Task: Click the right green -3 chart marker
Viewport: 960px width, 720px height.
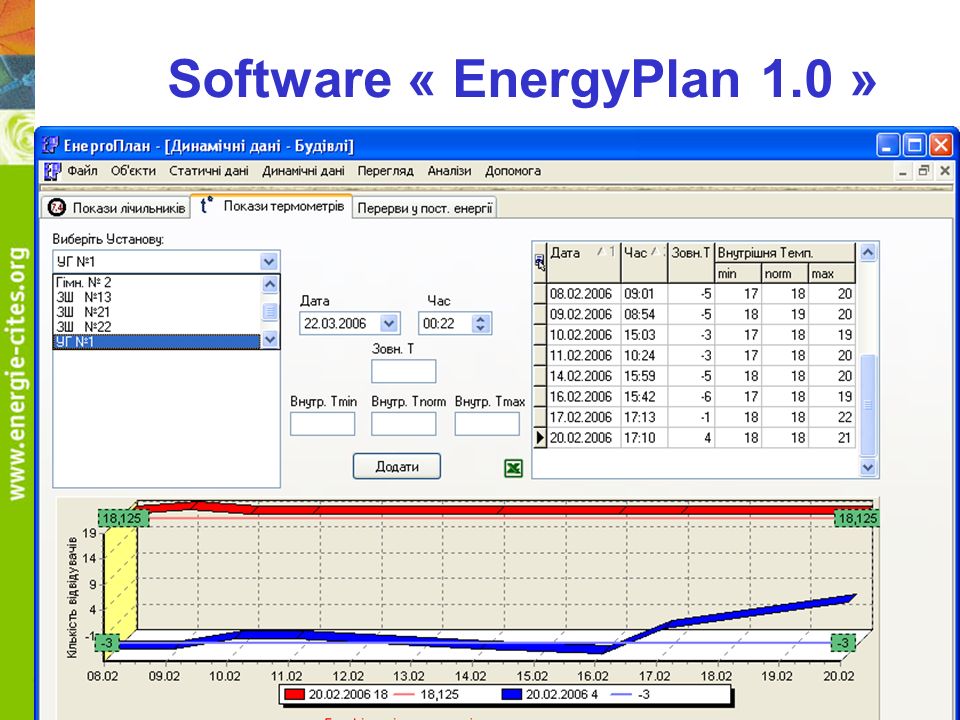Action: pyautogui.click(x=843, y=643)
